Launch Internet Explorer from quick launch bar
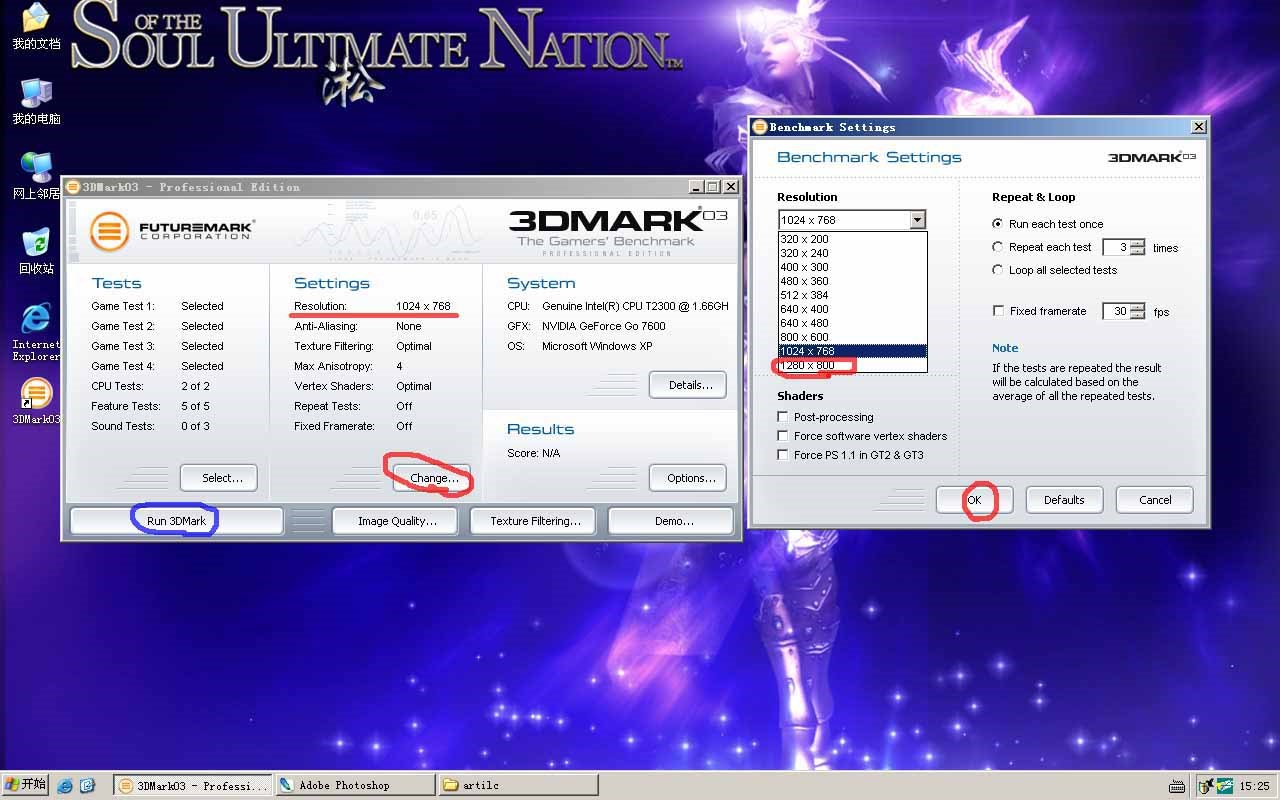This screenshot has height=800, width=1280. [x=65, y=785]
